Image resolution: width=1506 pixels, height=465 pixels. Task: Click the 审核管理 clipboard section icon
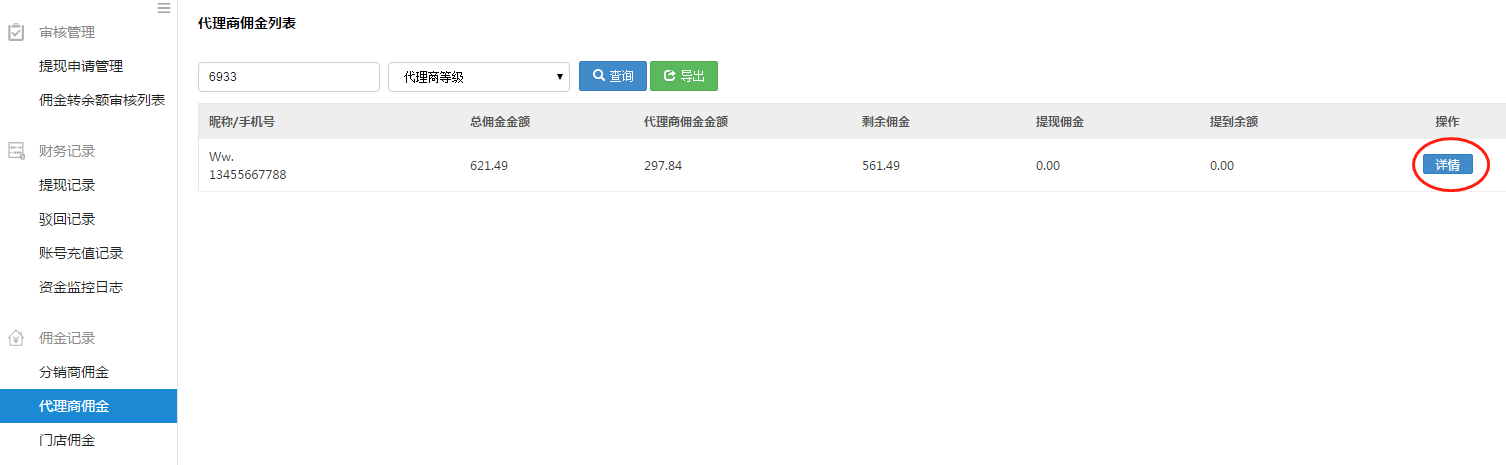[x=16, y=32]
